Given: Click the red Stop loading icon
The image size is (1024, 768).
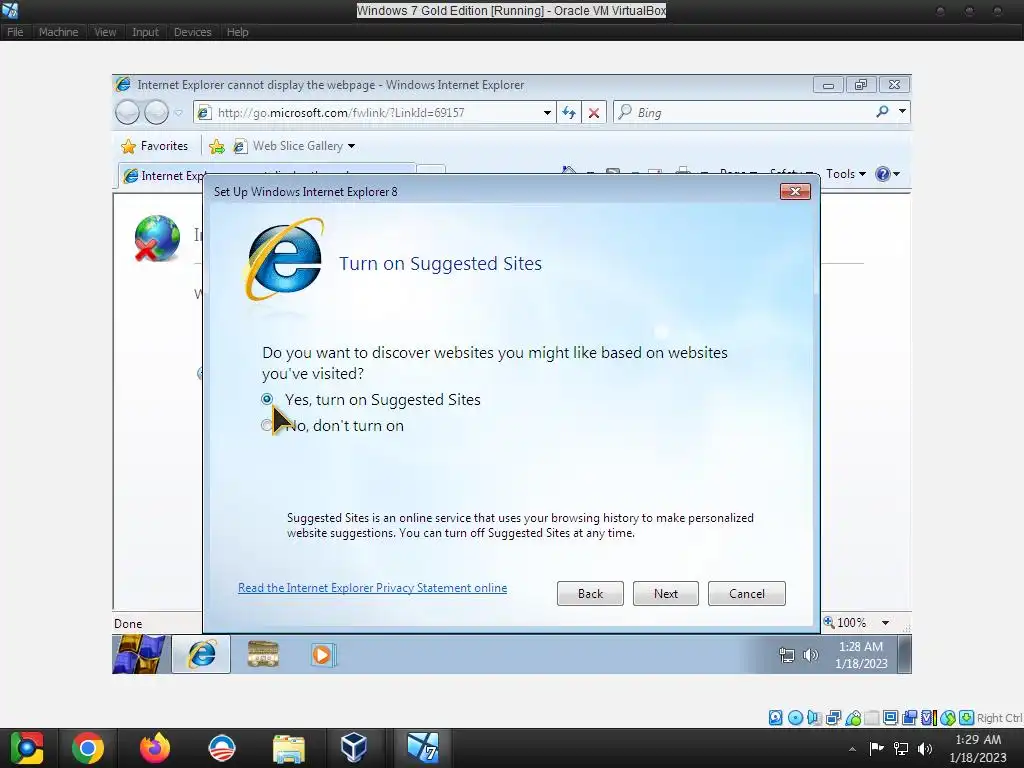Looking at the screenshot, I should click(594, 112).
